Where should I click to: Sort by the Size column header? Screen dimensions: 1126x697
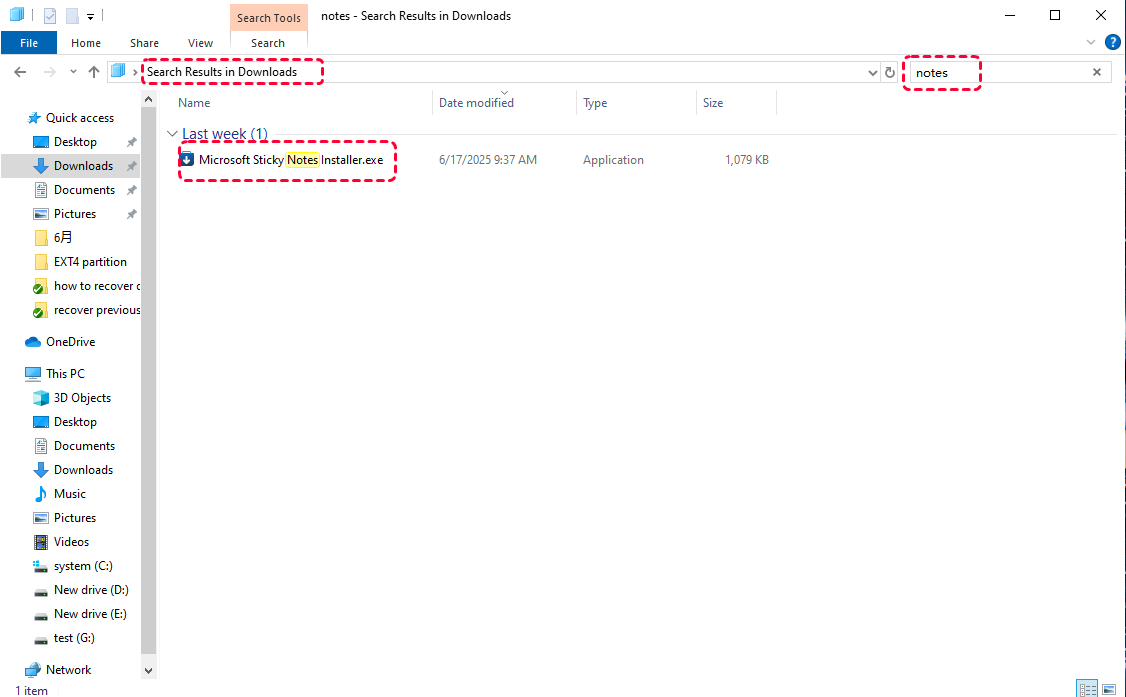click(713, 103)
